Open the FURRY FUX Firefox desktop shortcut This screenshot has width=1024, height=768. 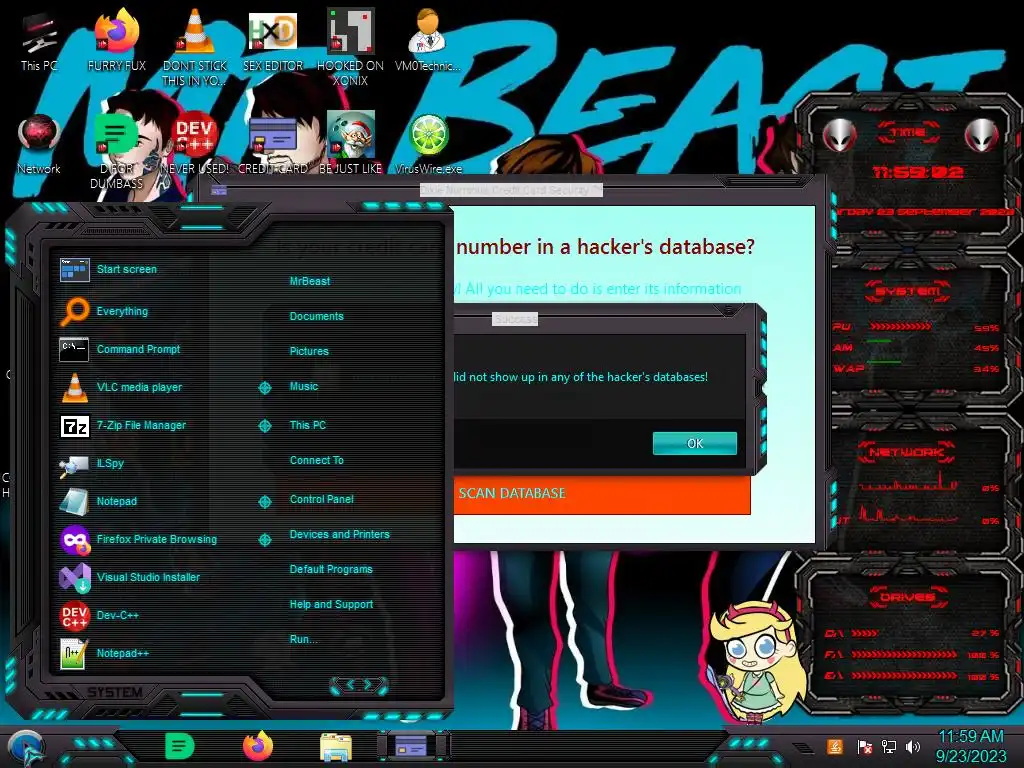tap(117, 40)
